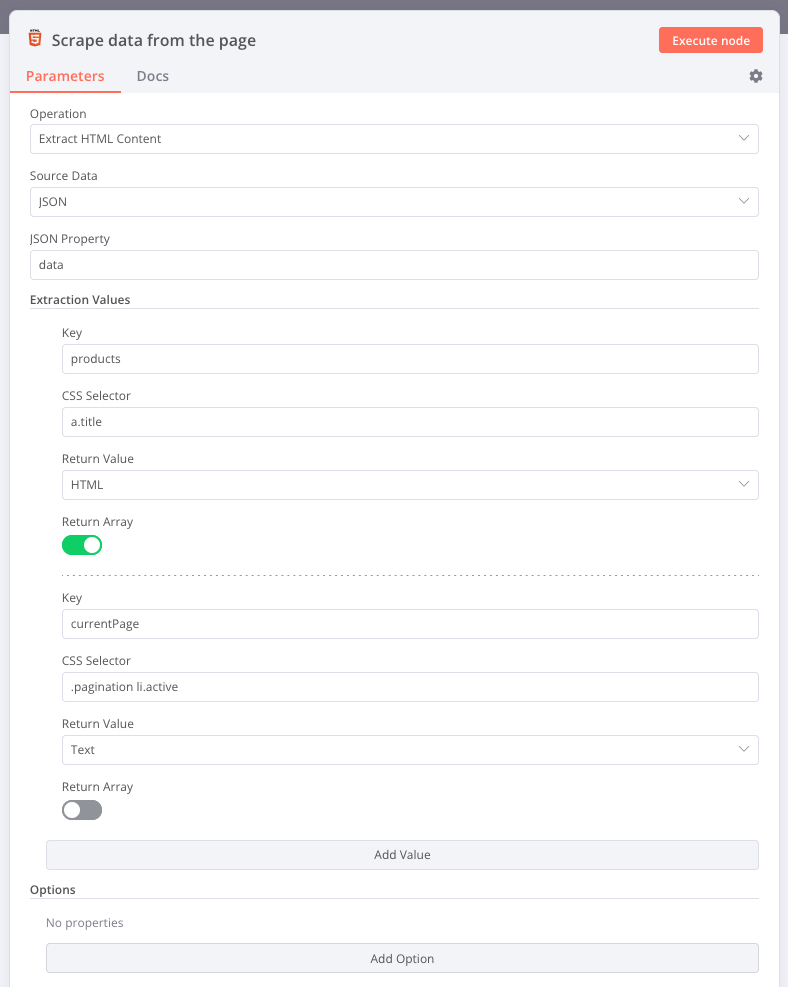The image size is (788, 987).
Task: Open the Return Value dropdown set to HTML
Action: 410,484
